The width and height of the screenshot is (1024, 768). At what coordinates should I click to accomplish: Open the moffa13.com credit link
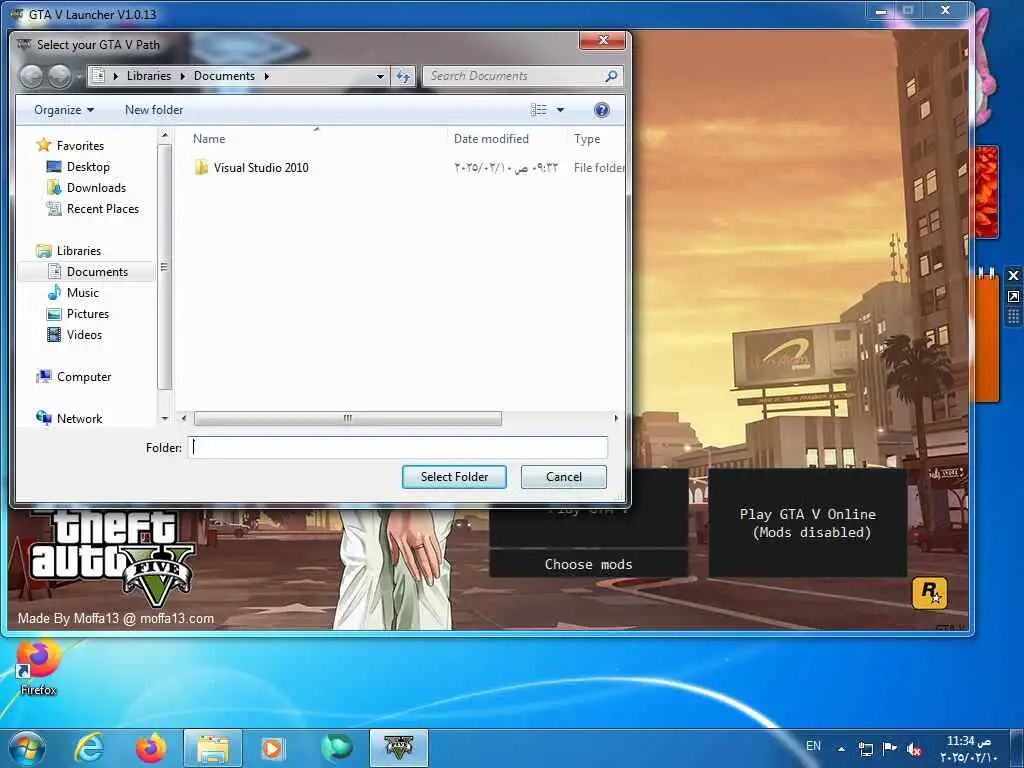(x=177, y=618)
